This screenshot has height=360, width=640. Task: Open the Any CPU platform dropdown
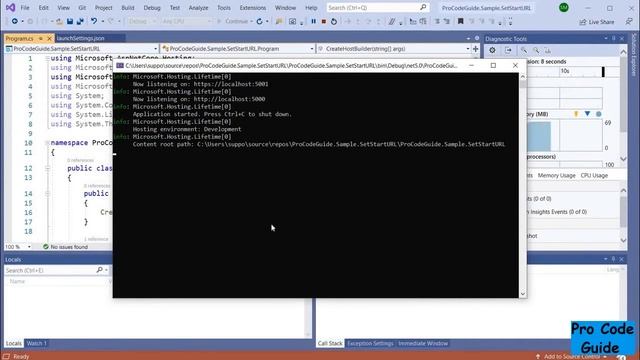click(x=187, y=21)
